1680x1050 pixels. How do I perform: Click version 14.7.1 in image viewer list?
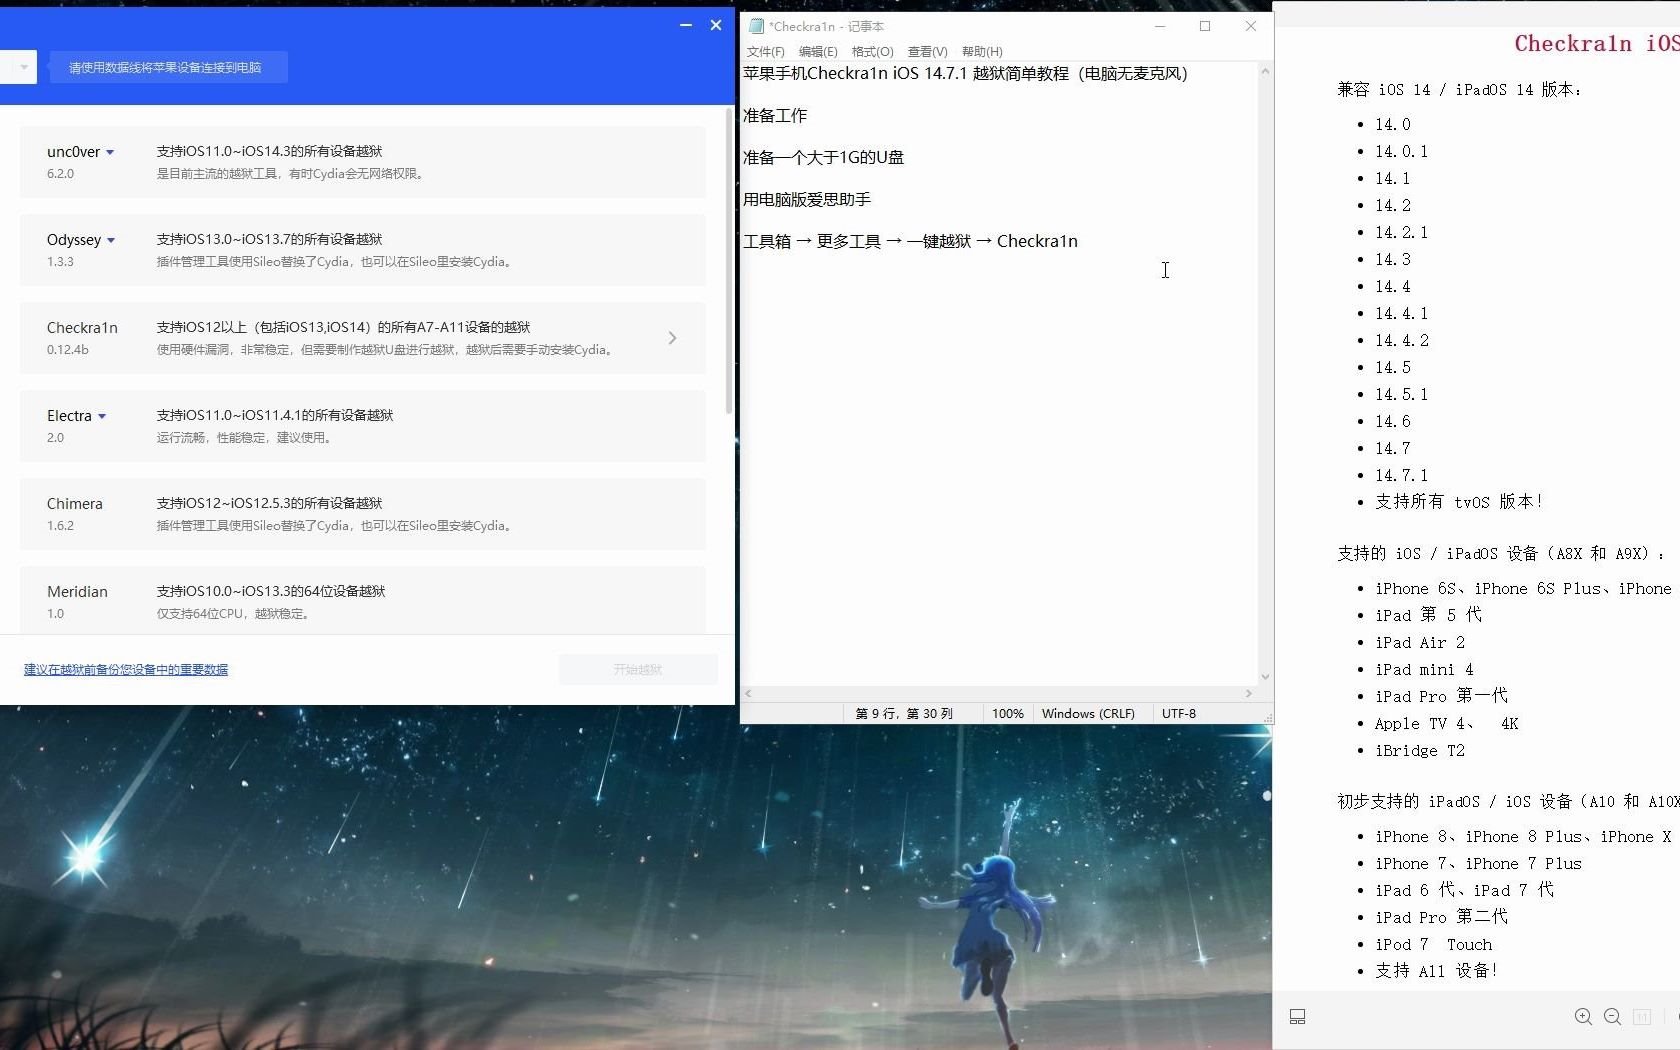tap(1401, 475)
